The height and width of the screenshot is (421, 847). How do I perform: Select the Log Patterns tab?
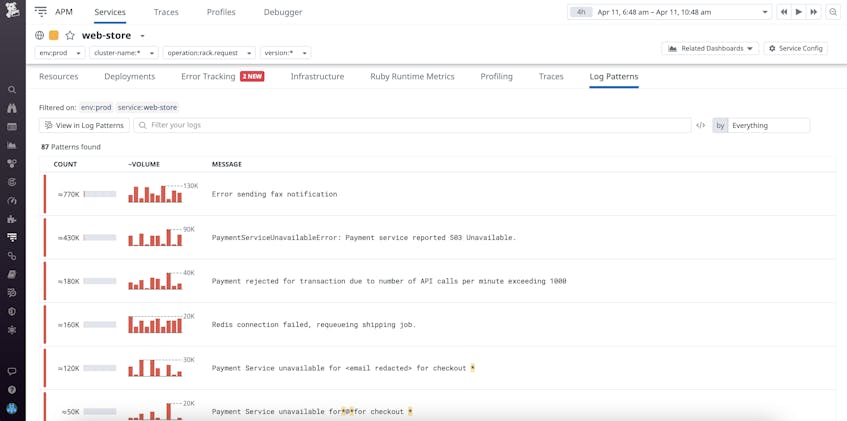point(614,77)
